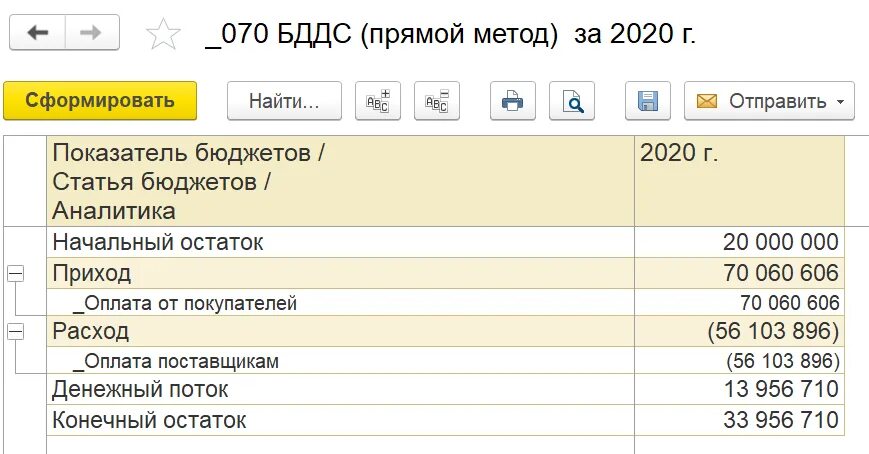The height and width of the screenshot is (454, 869).
Task: Go forward with the right arrow button
Action: click(x=92, y=33)
